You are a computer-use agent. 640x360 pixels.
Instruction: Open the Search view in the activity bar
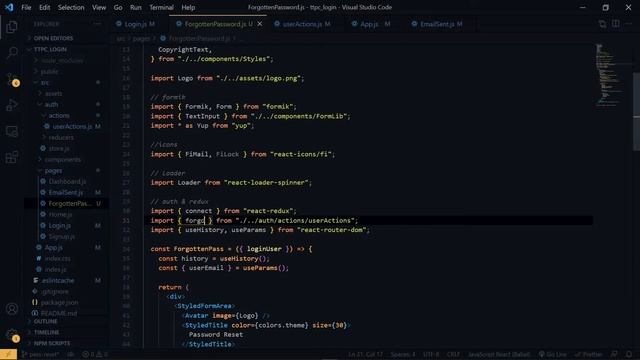click(x=12, y=52)
